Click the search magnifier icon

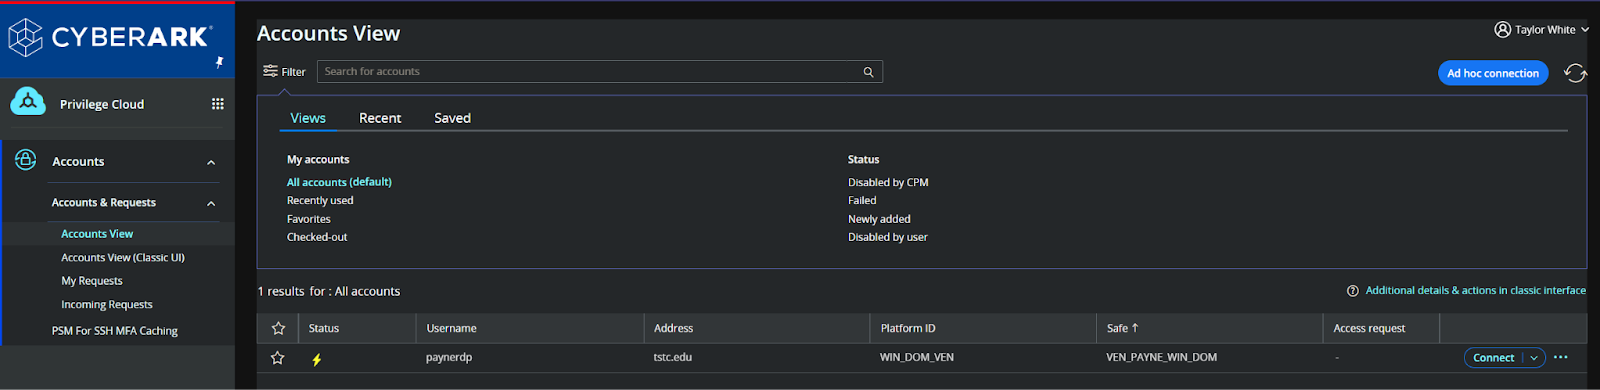[x=868, y=72]
